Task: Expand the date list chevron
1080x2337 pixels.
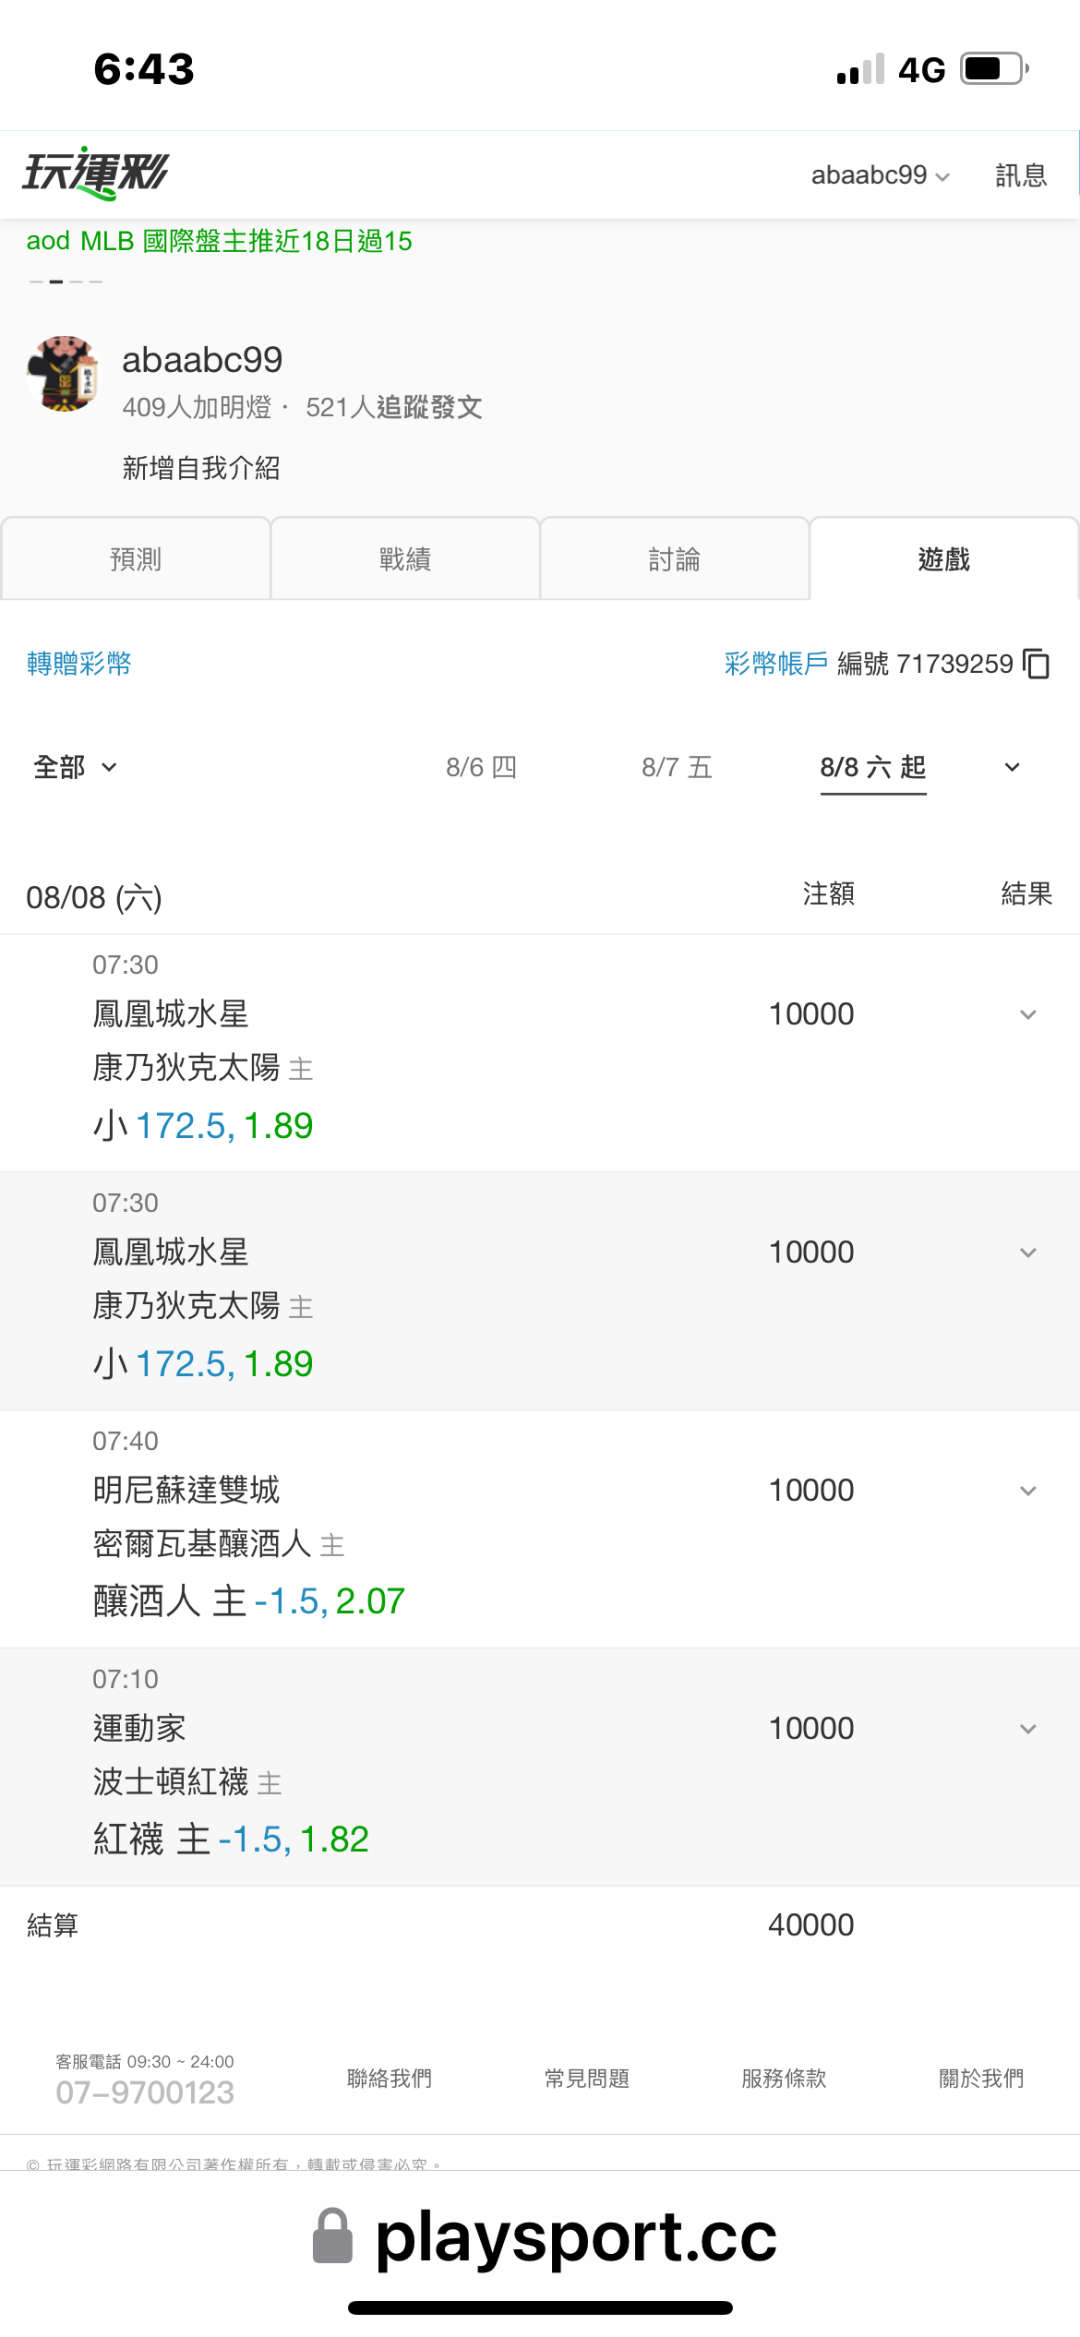Action: (1012, 767)
